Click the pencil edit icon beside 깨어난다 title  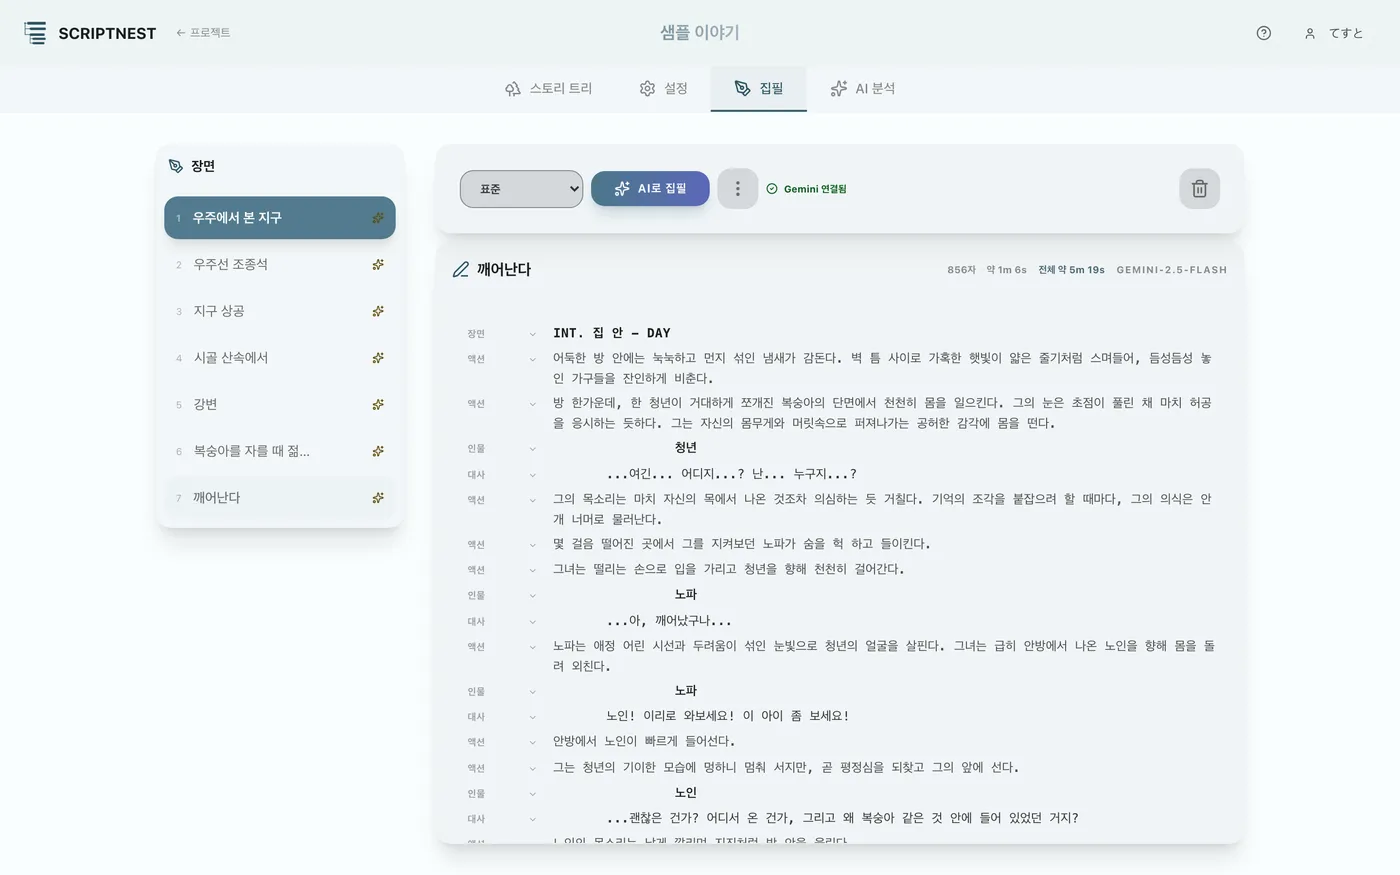click(461, 269)
